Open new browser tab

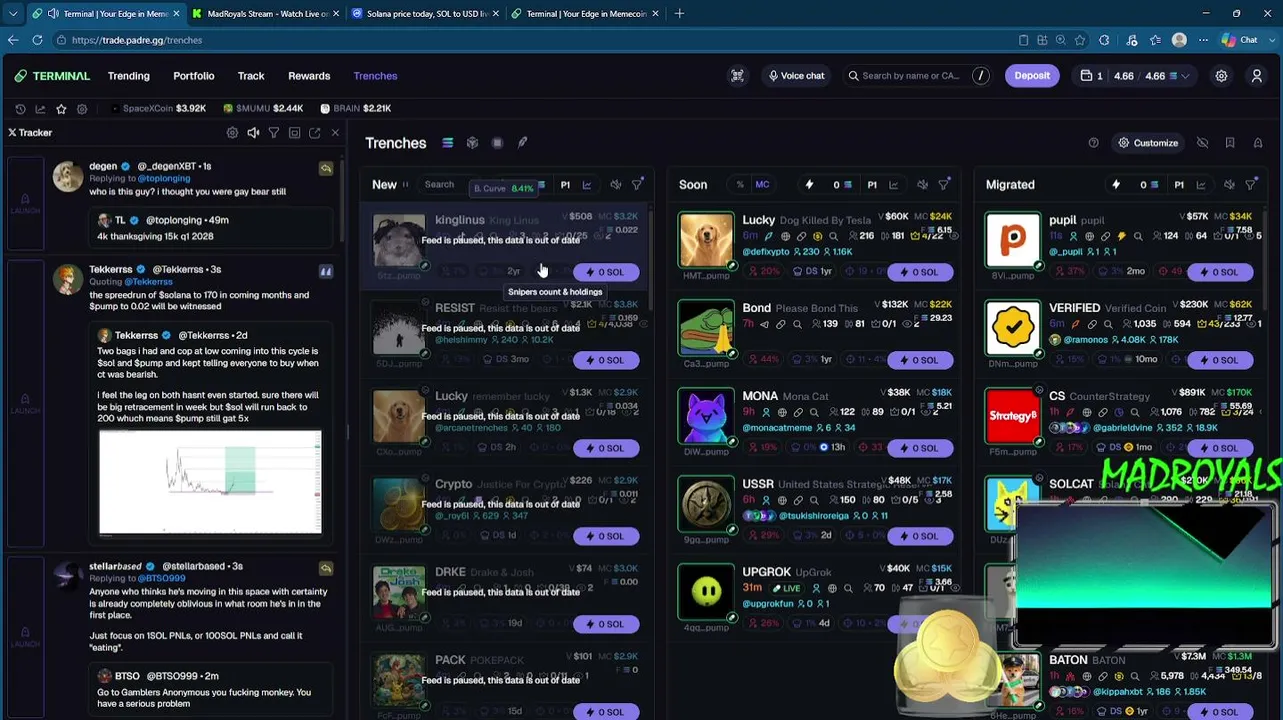coord(679,14)
